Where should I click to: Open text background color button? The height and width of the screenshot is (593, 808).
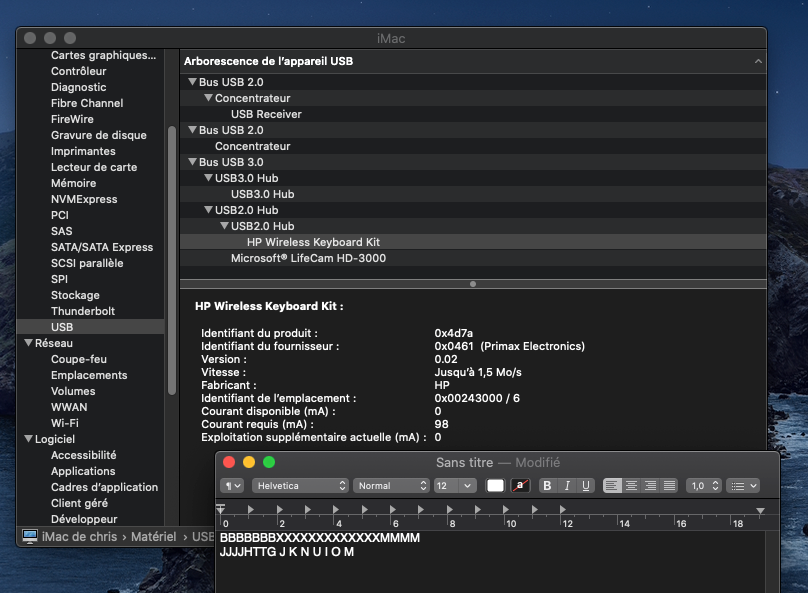(x=520, y=486)
